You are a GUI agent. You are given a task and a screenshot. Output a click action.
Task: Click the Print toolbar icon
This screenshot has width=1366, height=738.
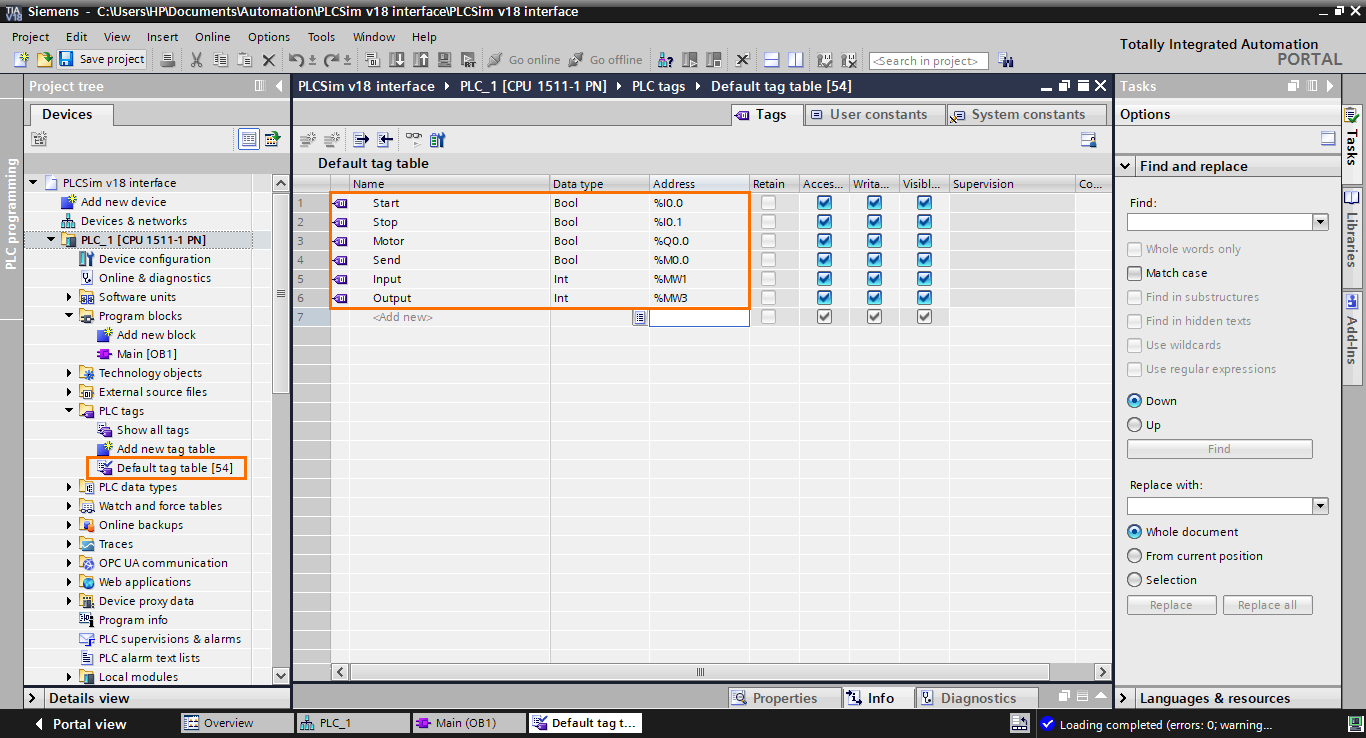(168, 60)
